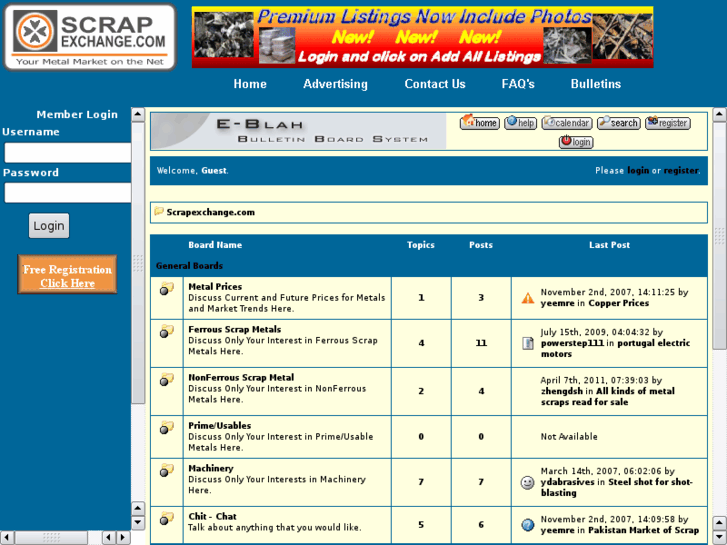
Task: Open the calendar icon button
Action: tap(567, 122)
